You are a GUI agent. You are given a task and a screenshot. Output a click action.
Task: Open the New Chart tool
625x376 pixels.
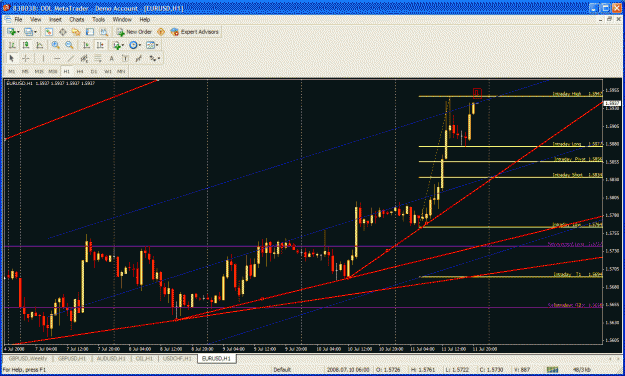(x=12, y=32)
